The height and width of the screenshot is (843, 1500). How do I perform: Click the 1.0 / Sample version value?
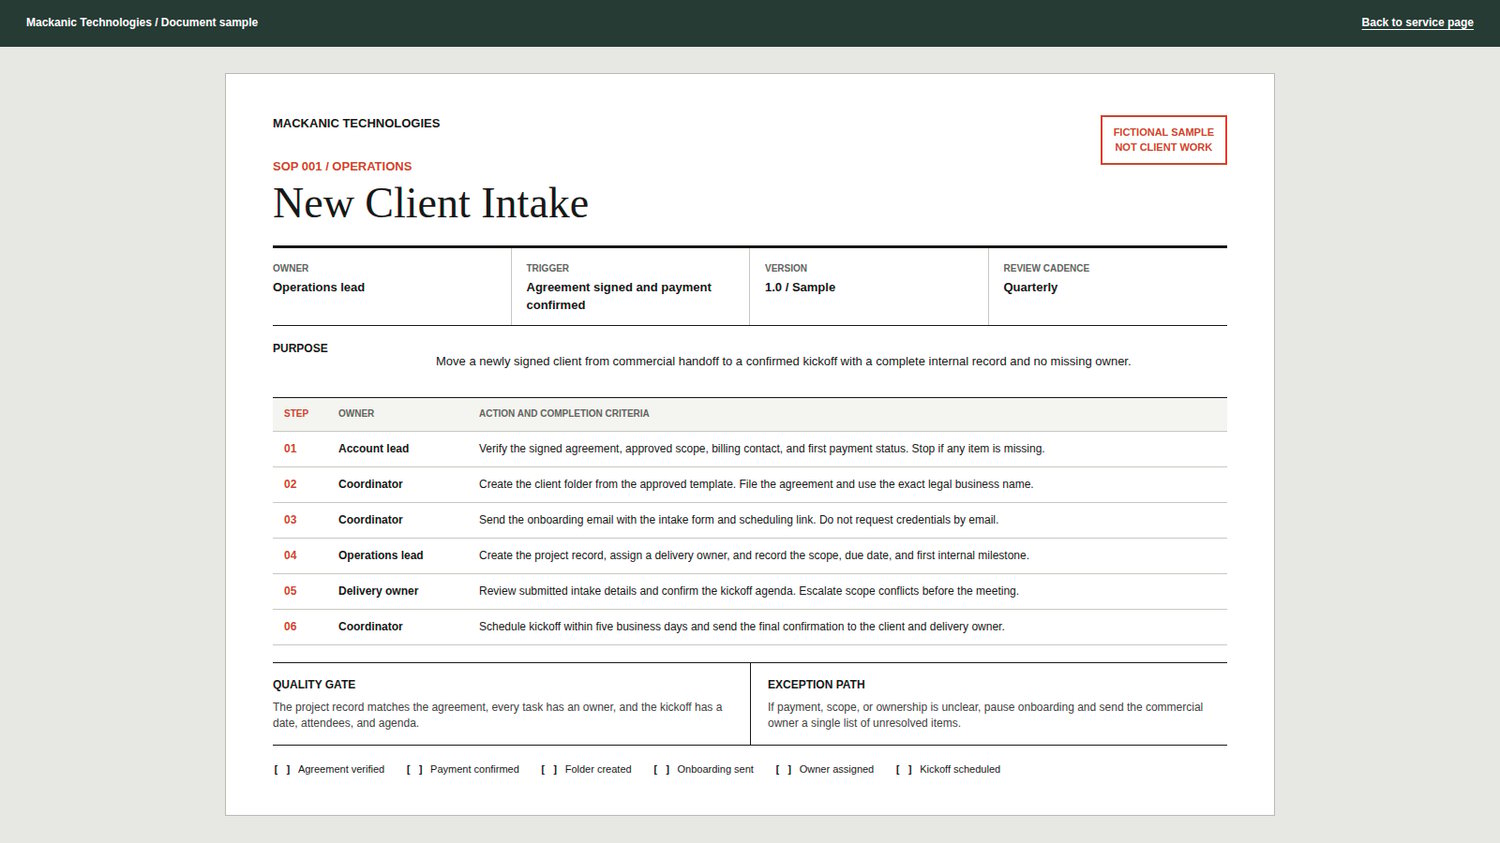[800, 287]
